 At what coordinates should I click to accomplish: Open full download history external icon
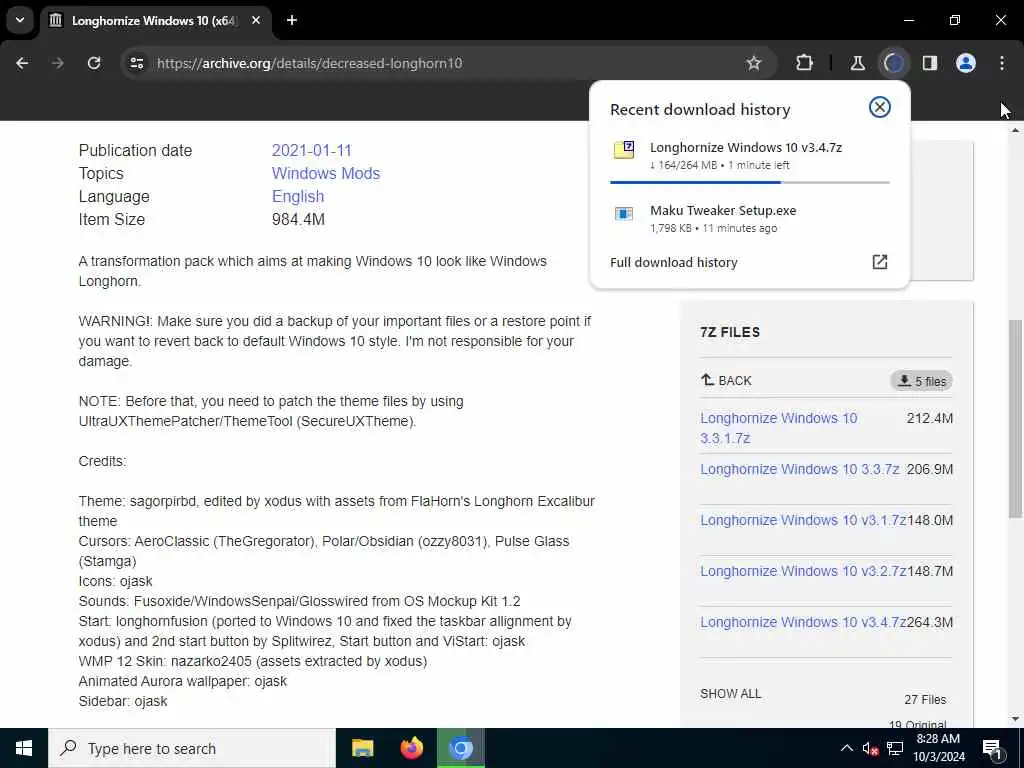coord(880,262)
